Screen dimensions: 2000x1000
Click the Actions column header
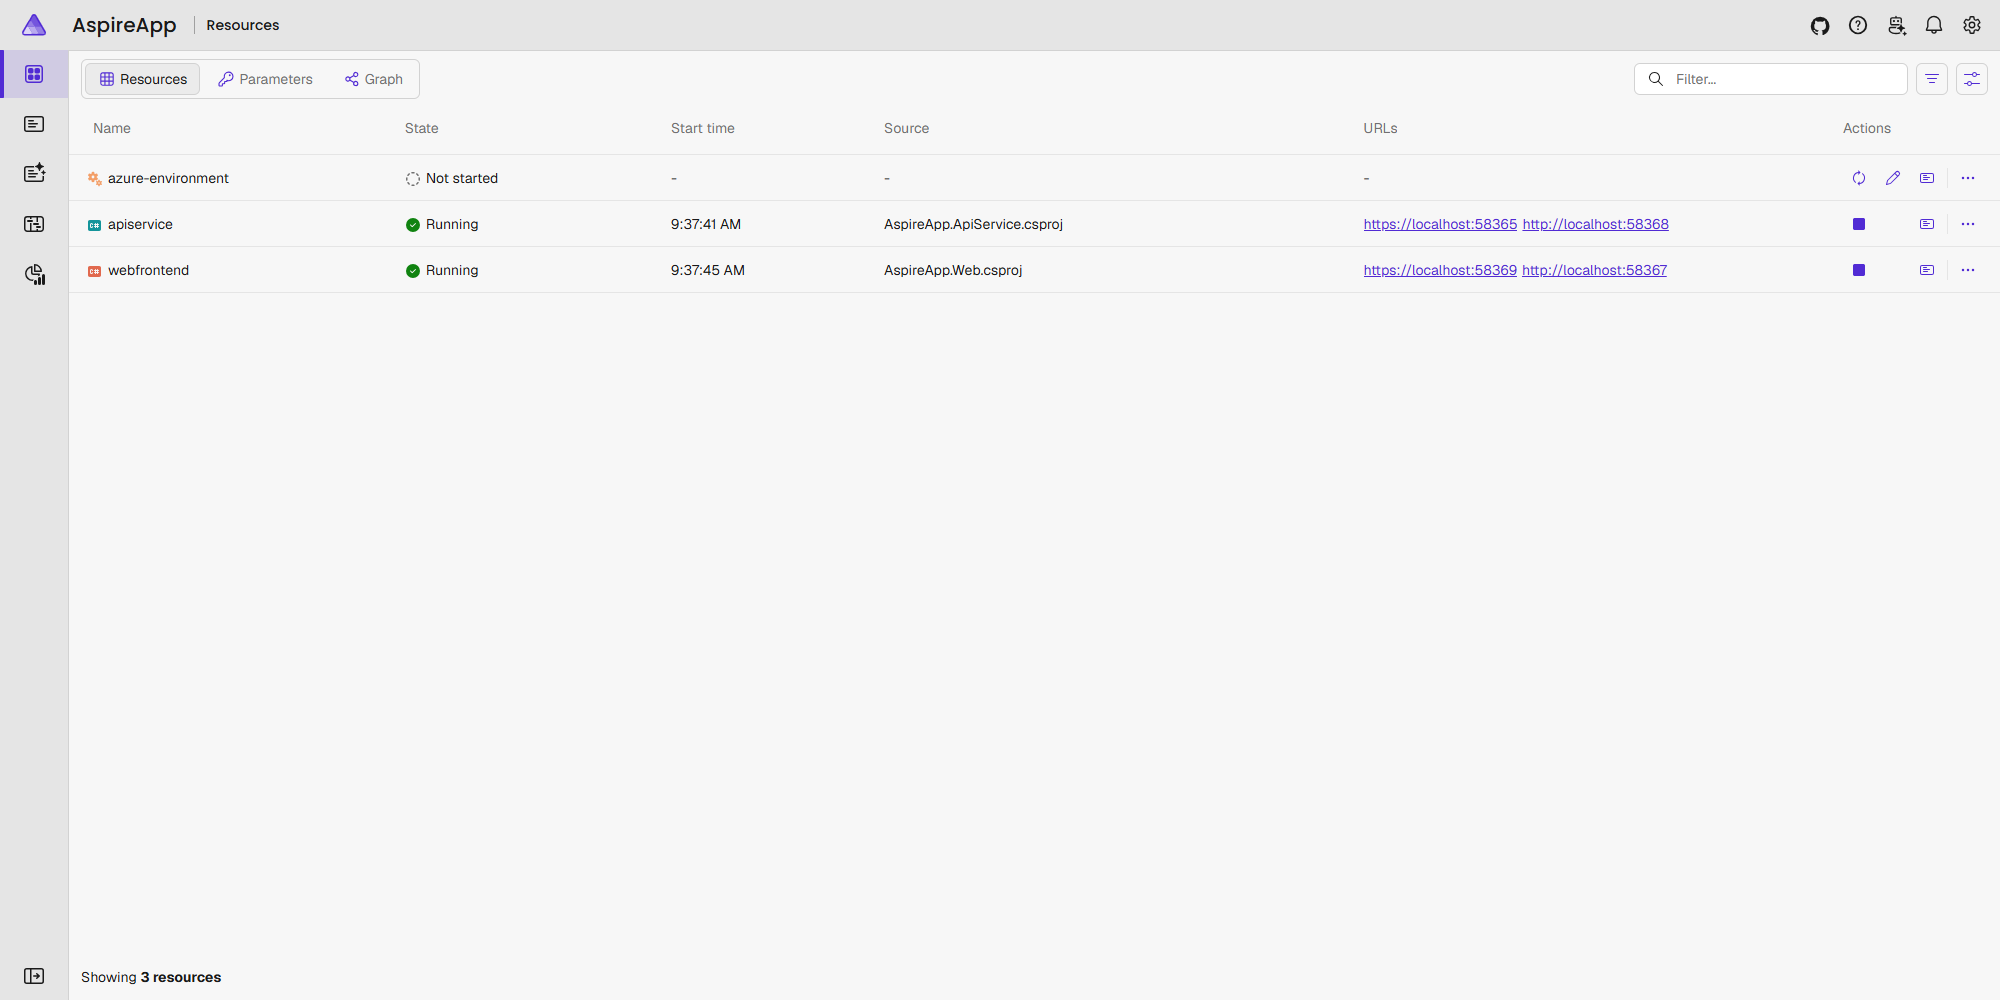1867,128
